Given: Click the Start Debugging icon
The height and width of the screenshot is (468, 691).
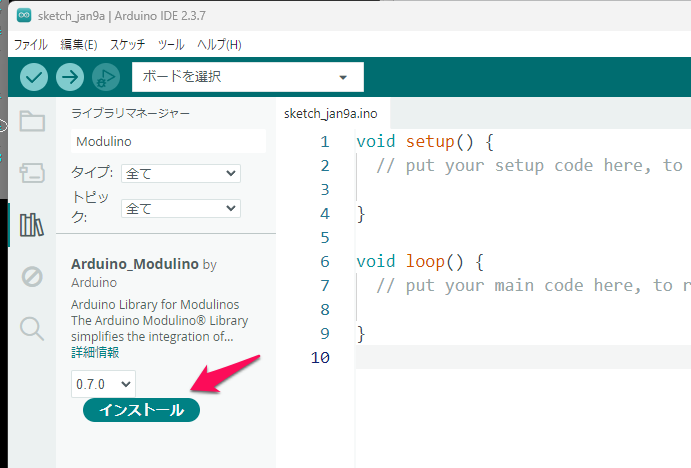Looking at the screenshot, I should tap(104, 77).
